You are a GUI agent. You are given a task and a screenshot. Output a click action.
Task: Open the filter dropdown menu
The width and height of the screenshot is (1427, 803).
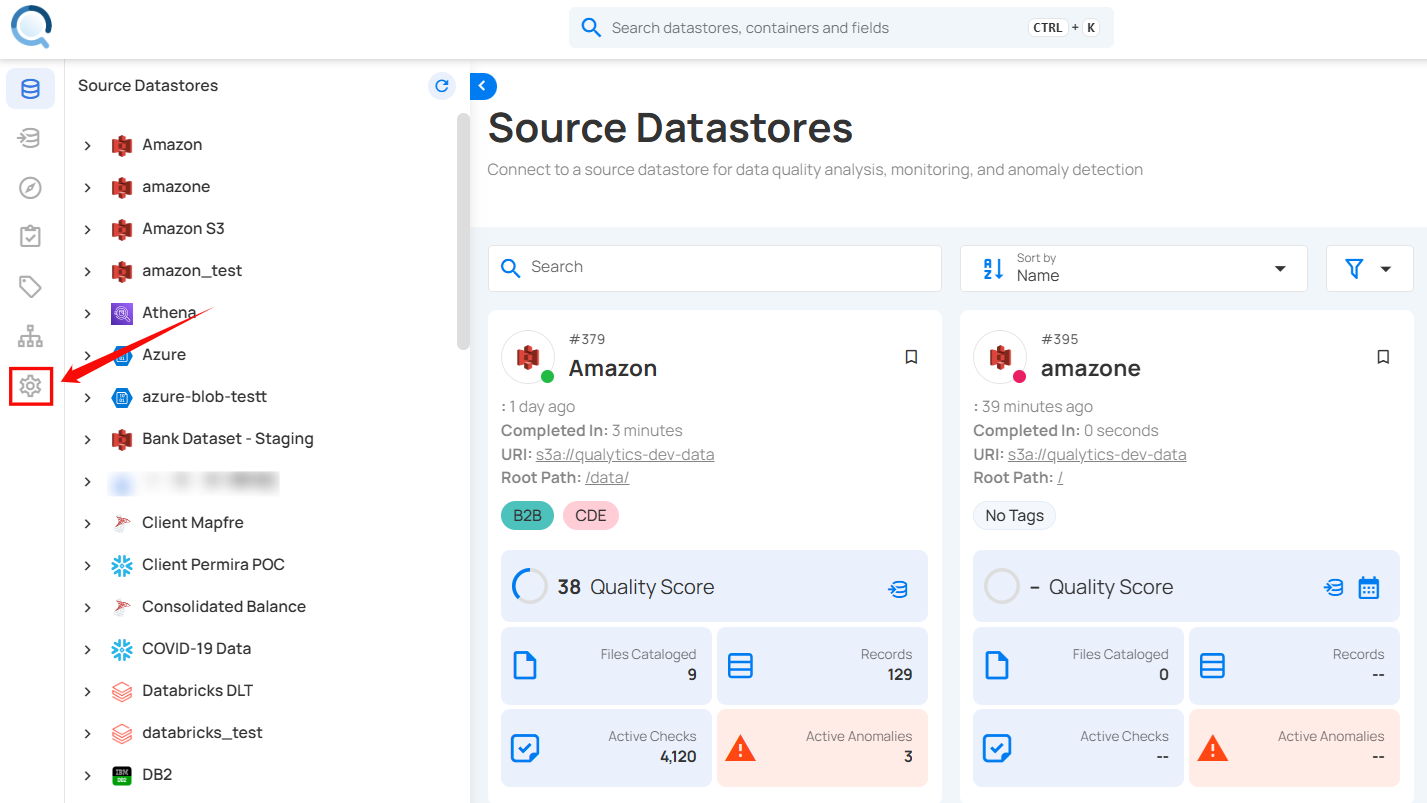1368,268
